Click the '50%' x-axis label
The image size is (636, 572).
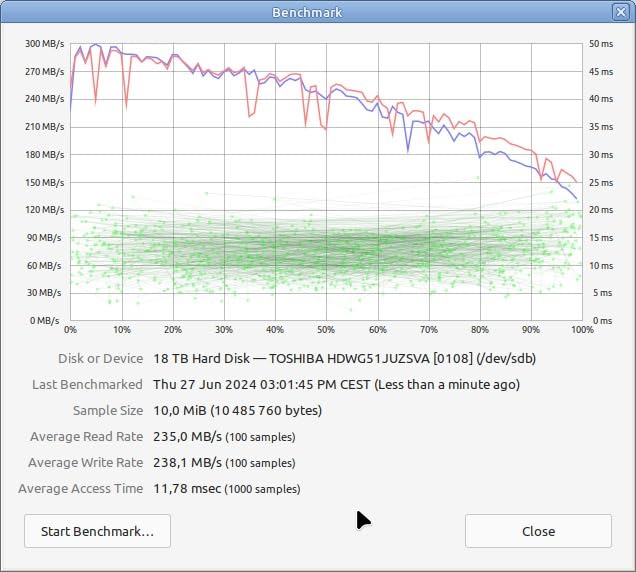point(326,330)
